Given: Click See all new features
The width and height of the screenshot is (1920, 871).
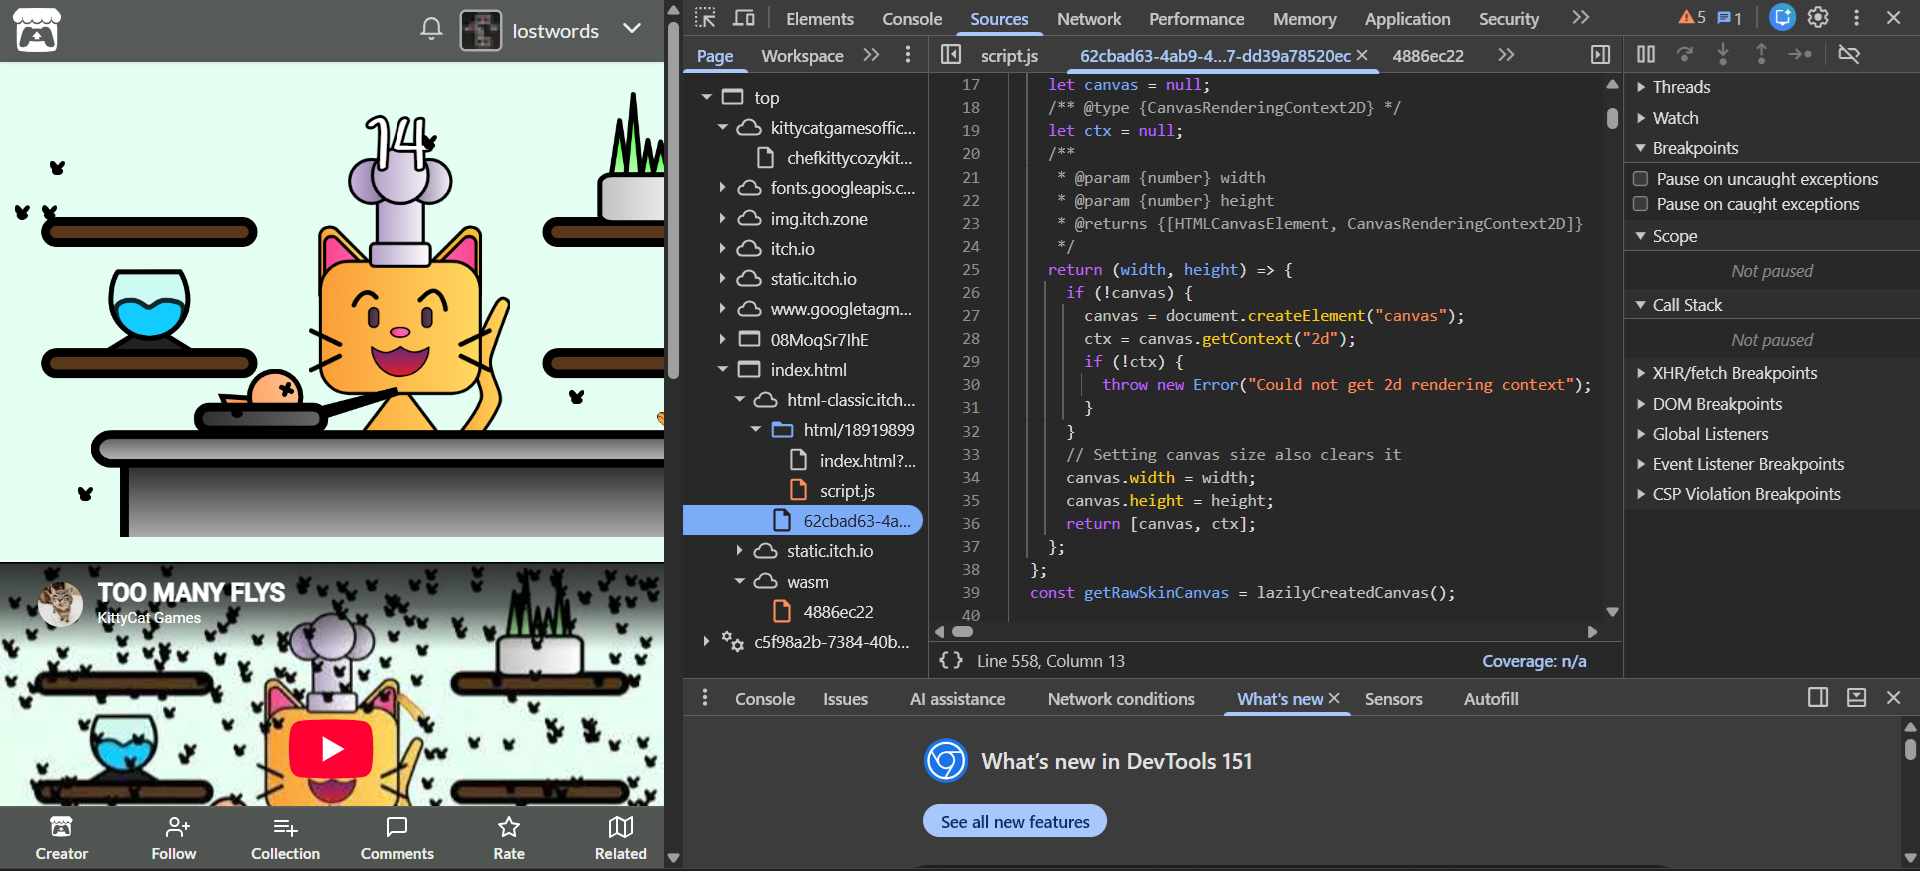Looking at the screenshot, I should click(x=1015, y=821).
